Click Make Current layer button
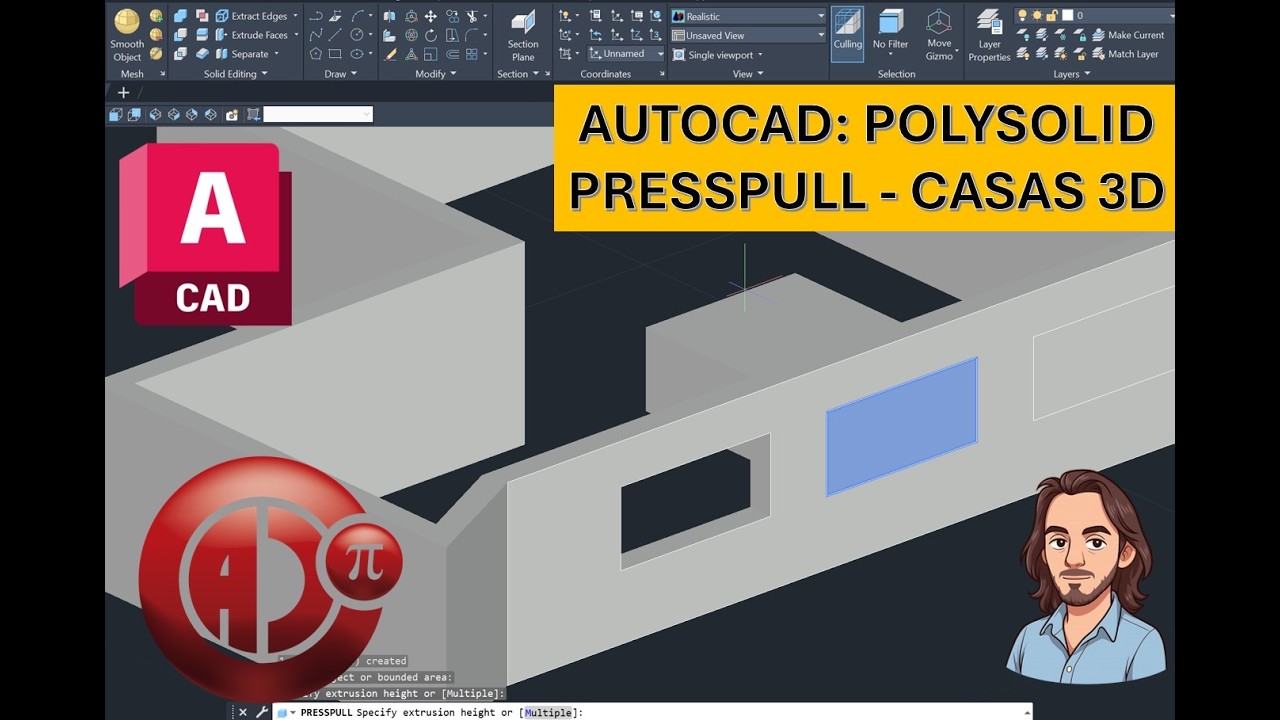Screen dimensions: 1280x720 coord(1126,35)
